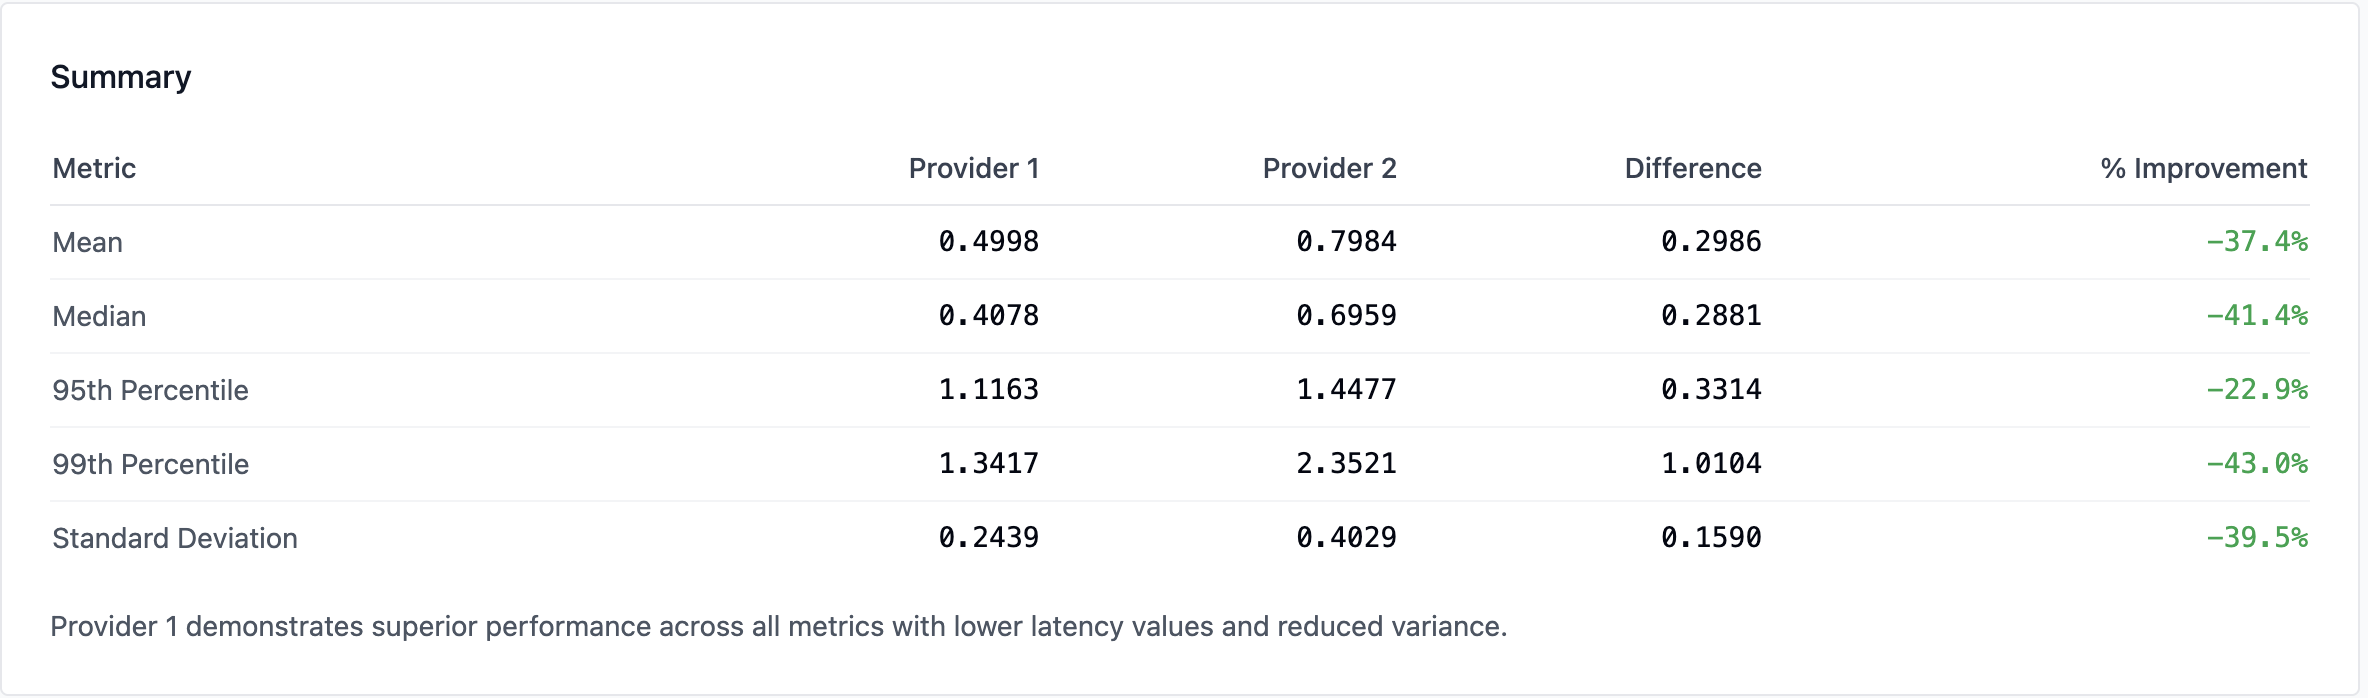Select standard deviation difference 0.1590
The width and height of the screenshot is (2368, 698).
click(1711, 538)
